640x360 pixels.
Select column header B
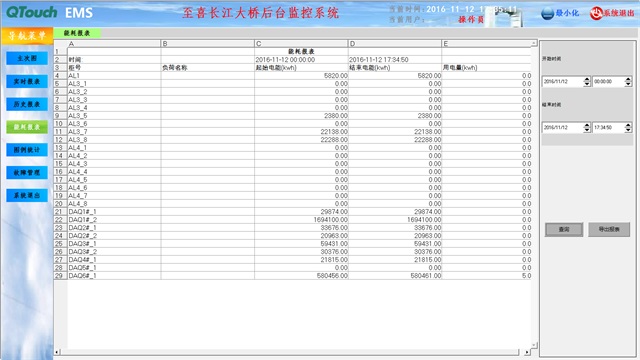point(207,44)
